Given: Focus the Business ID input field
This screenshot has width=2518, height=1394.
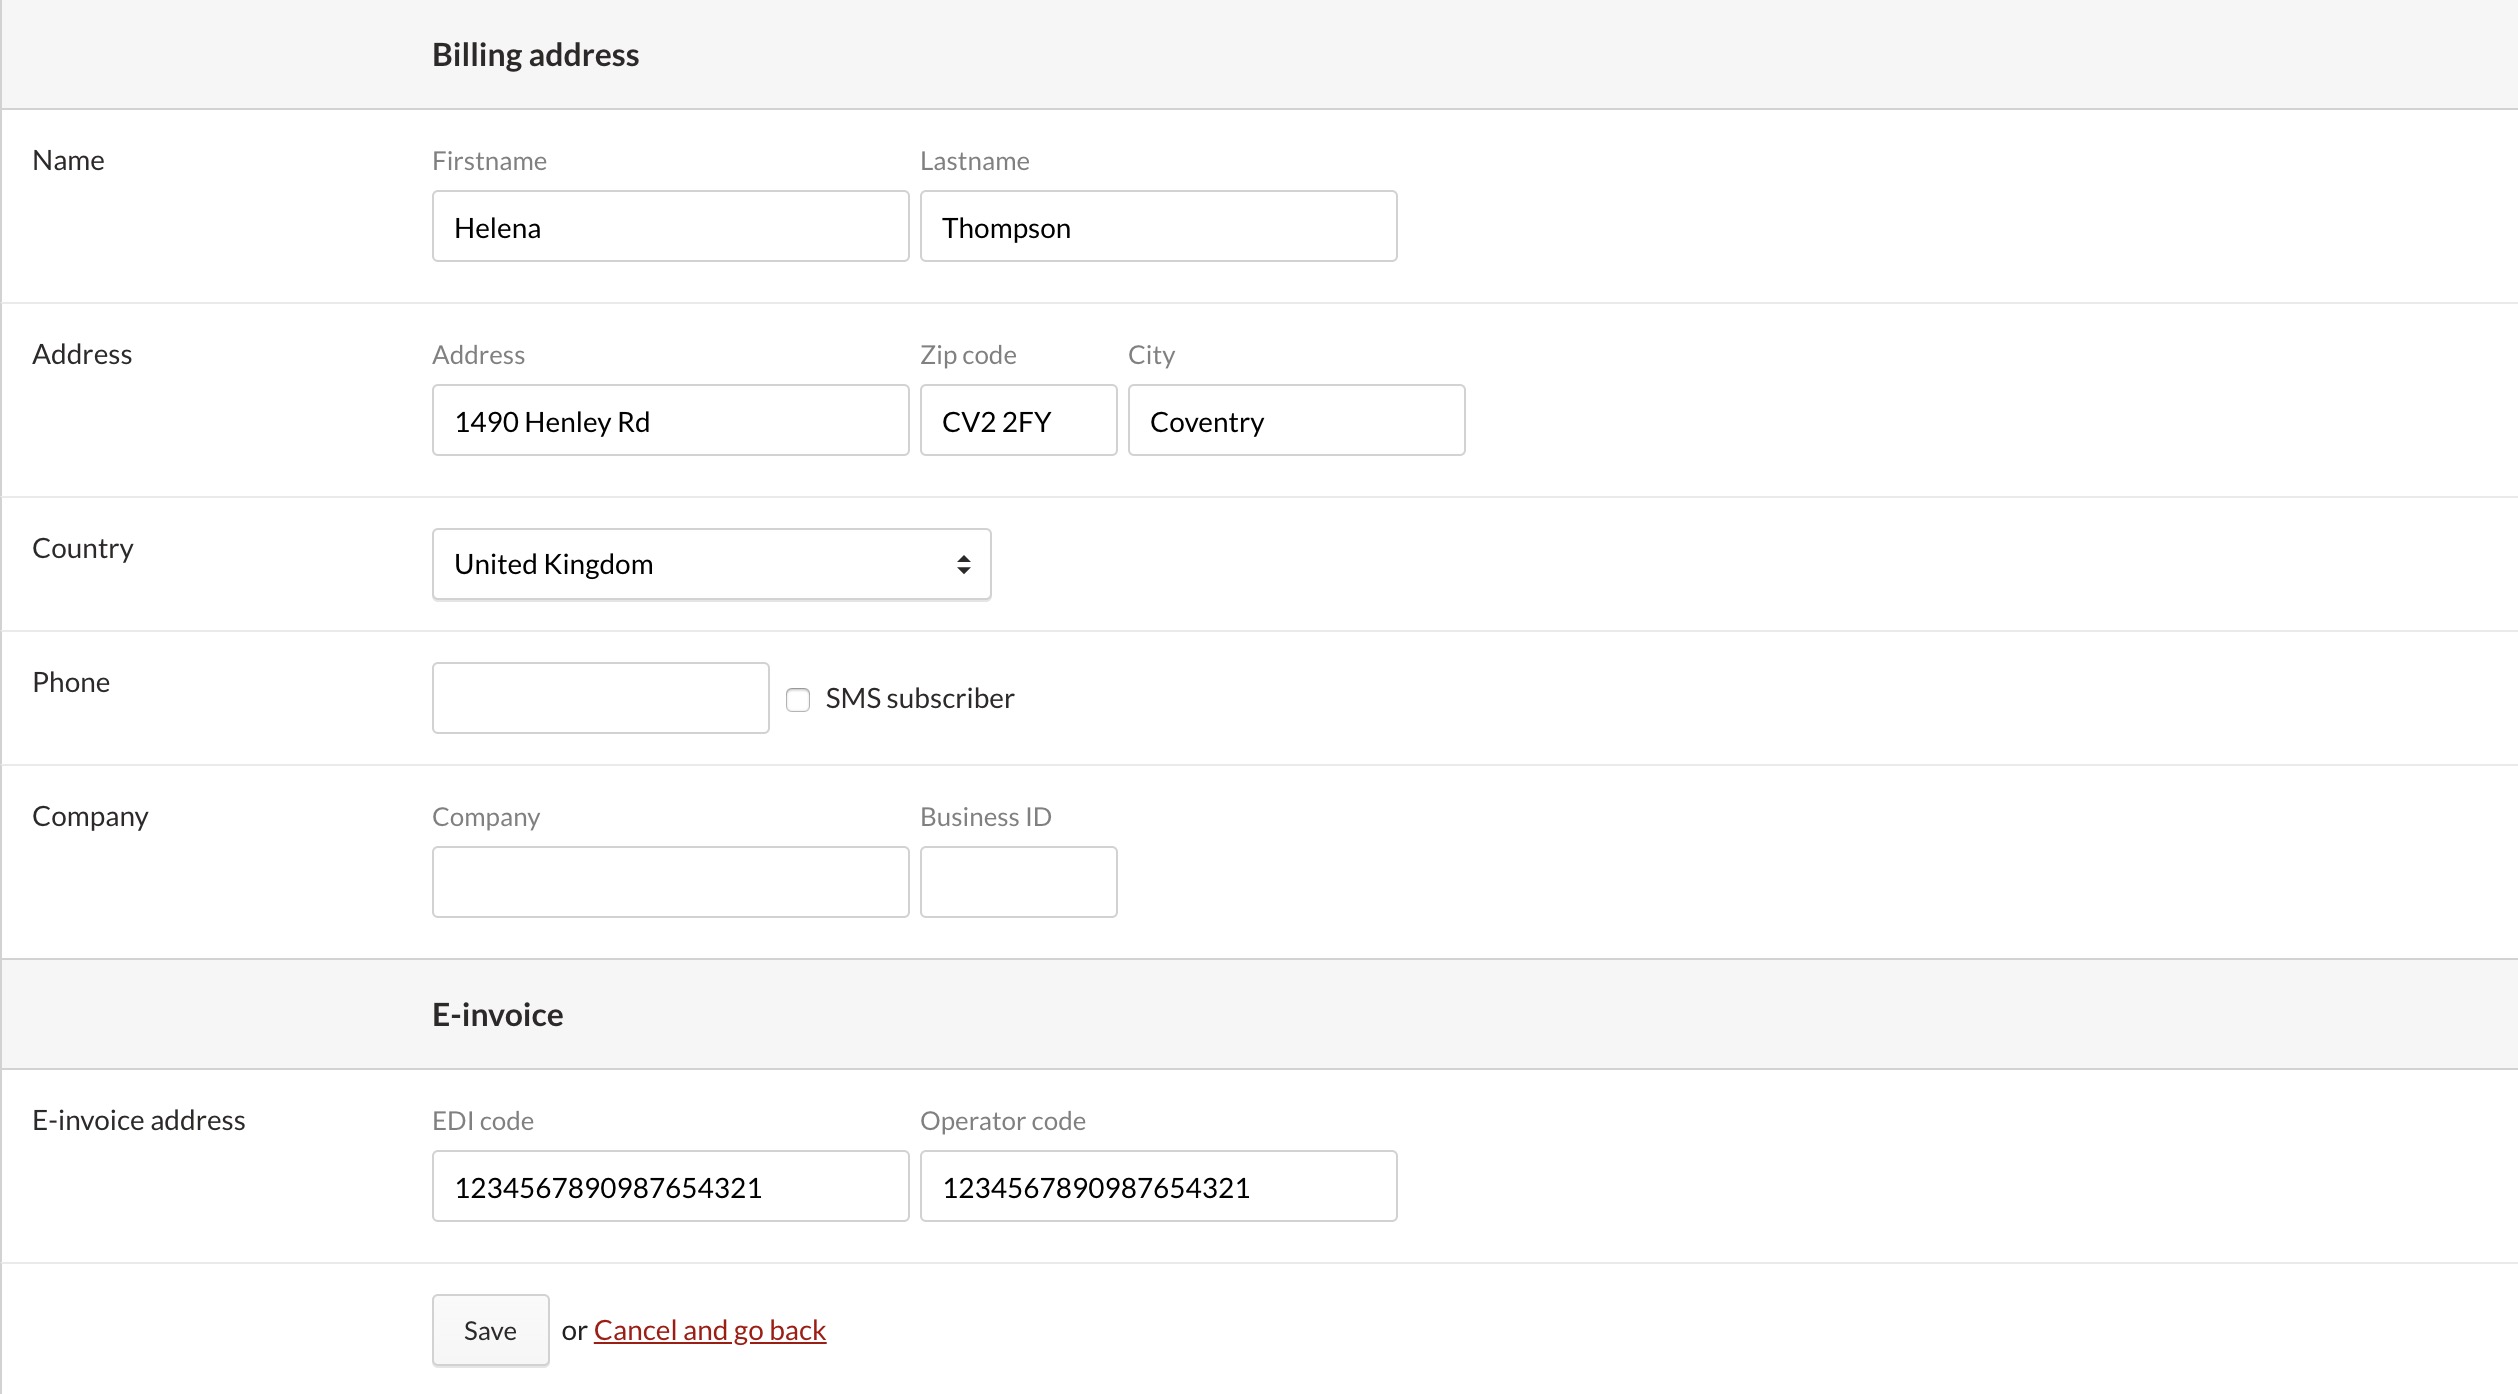Looking at the screenshot, I should (1018, 882).
